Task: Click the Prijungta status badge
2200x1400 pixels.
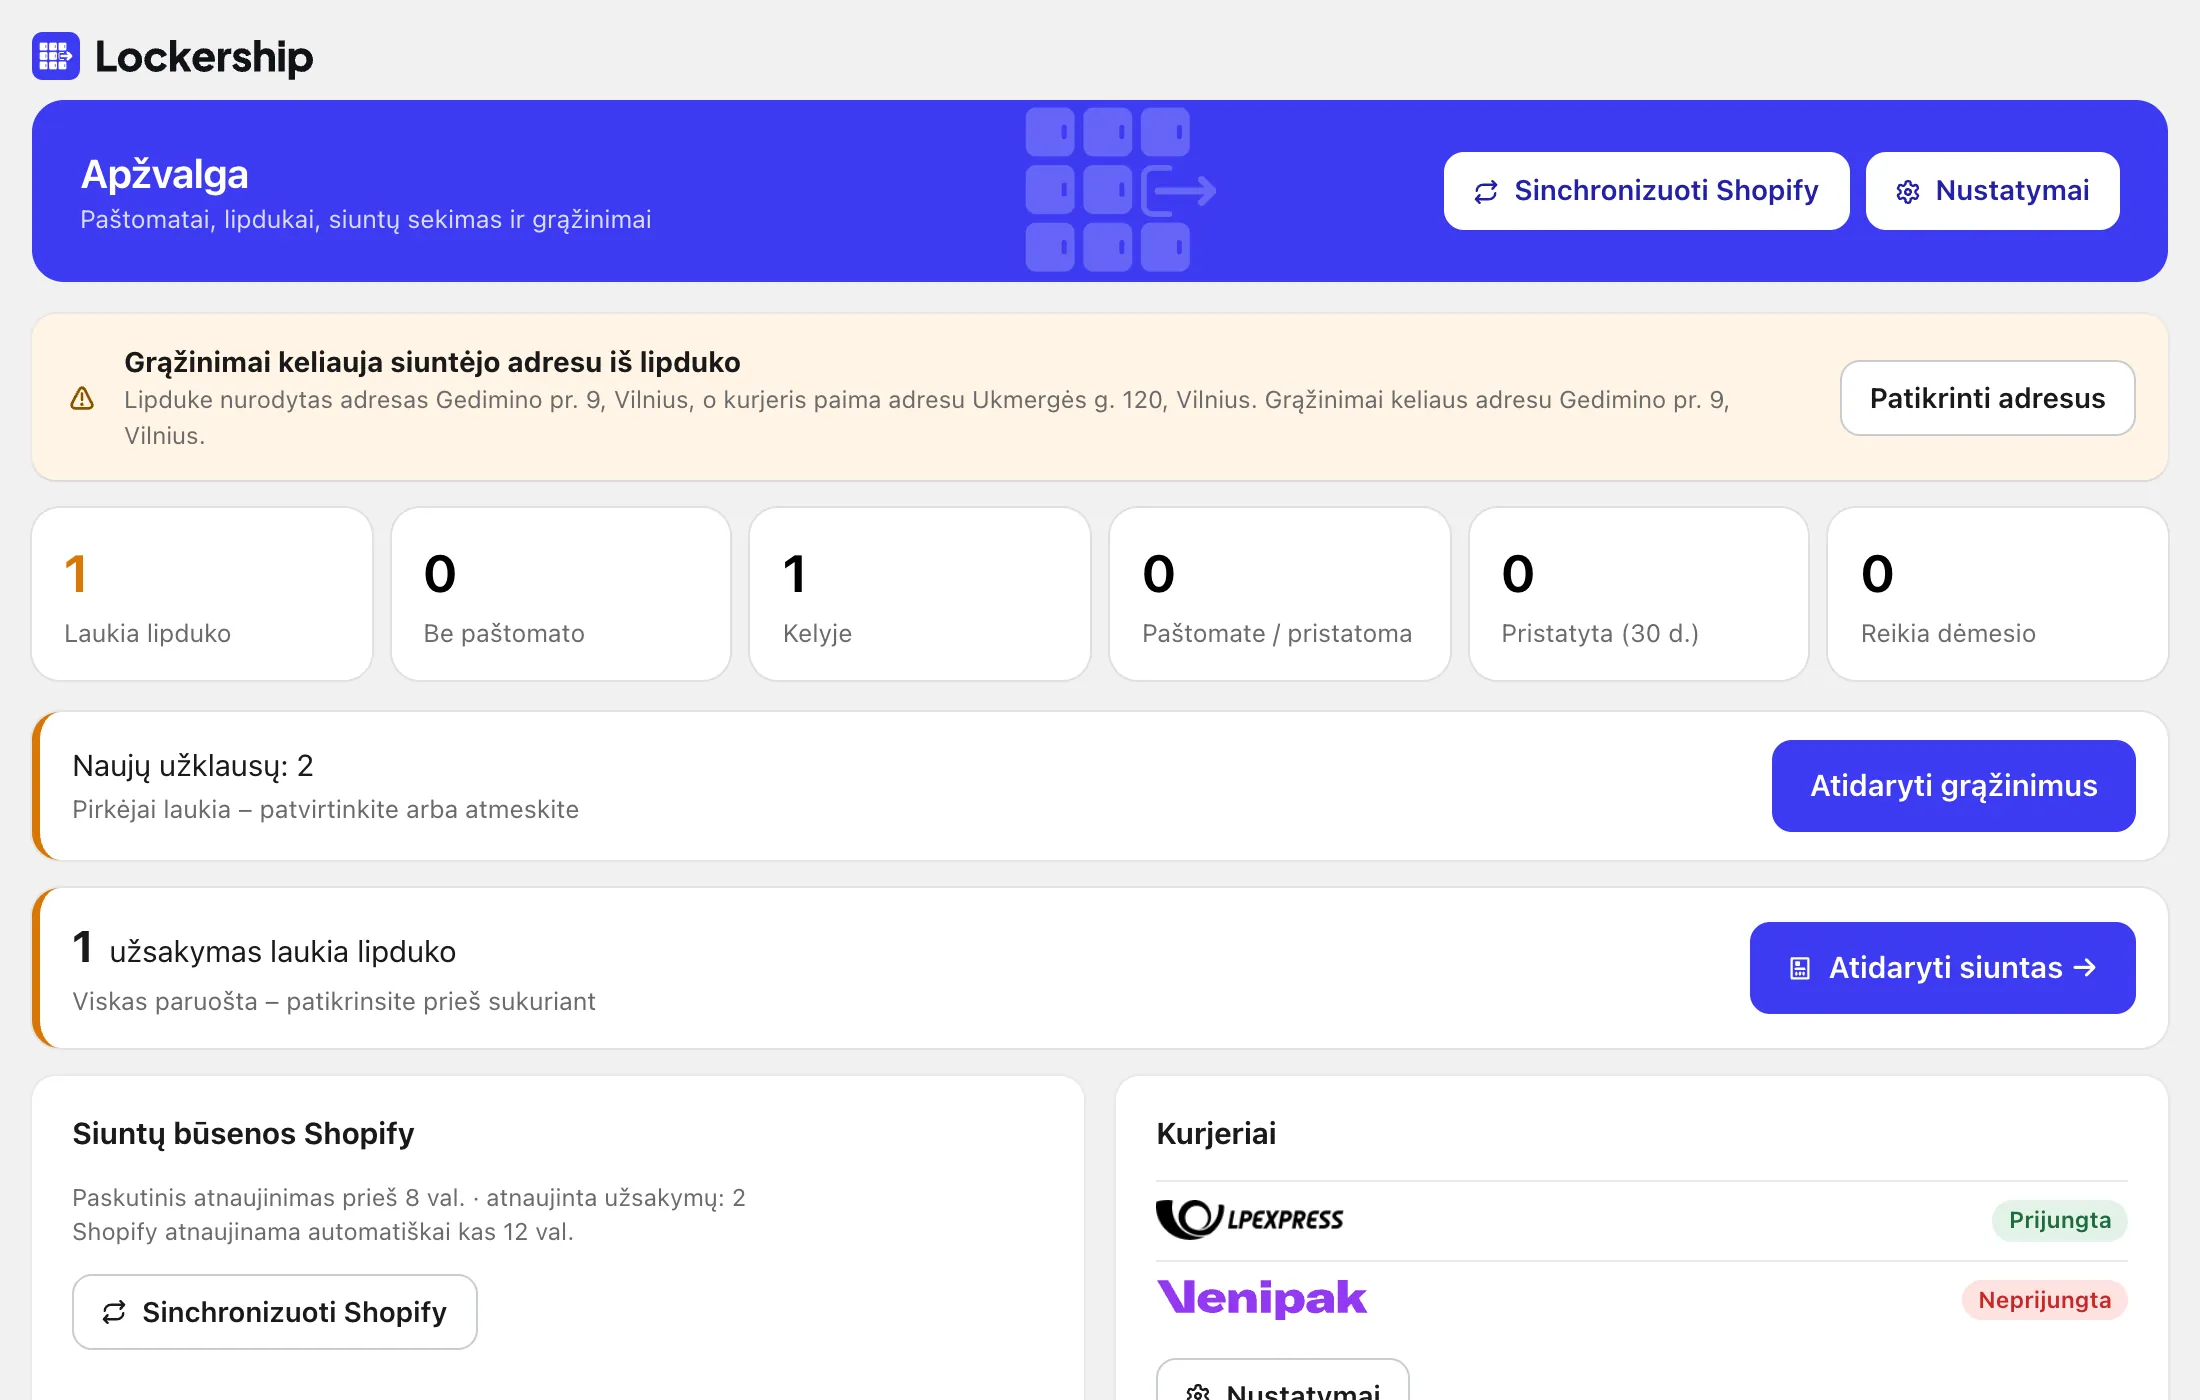Action: click(x=2060, y=1220)
